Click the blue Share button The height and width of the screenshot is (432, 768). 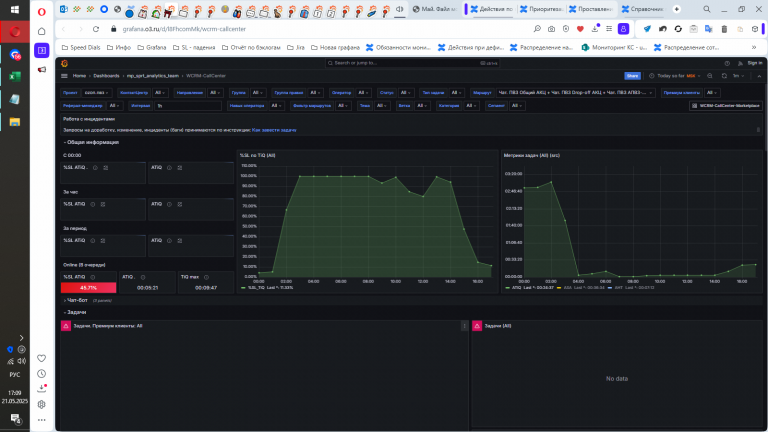point(632,76)
